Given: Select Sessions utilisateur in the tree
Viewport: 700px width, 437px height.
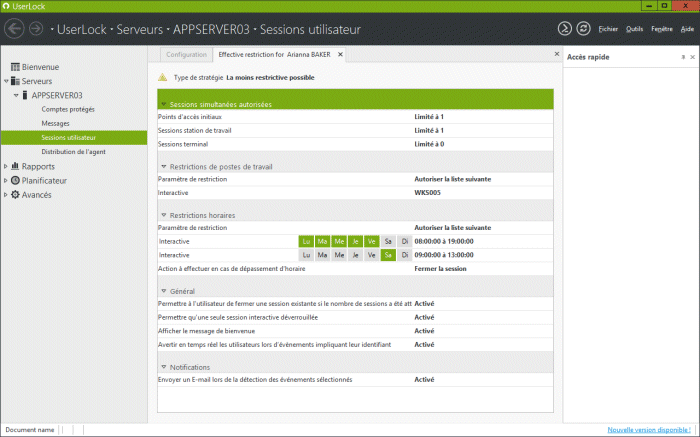Looking at the screenshot, I should [74, 137].
